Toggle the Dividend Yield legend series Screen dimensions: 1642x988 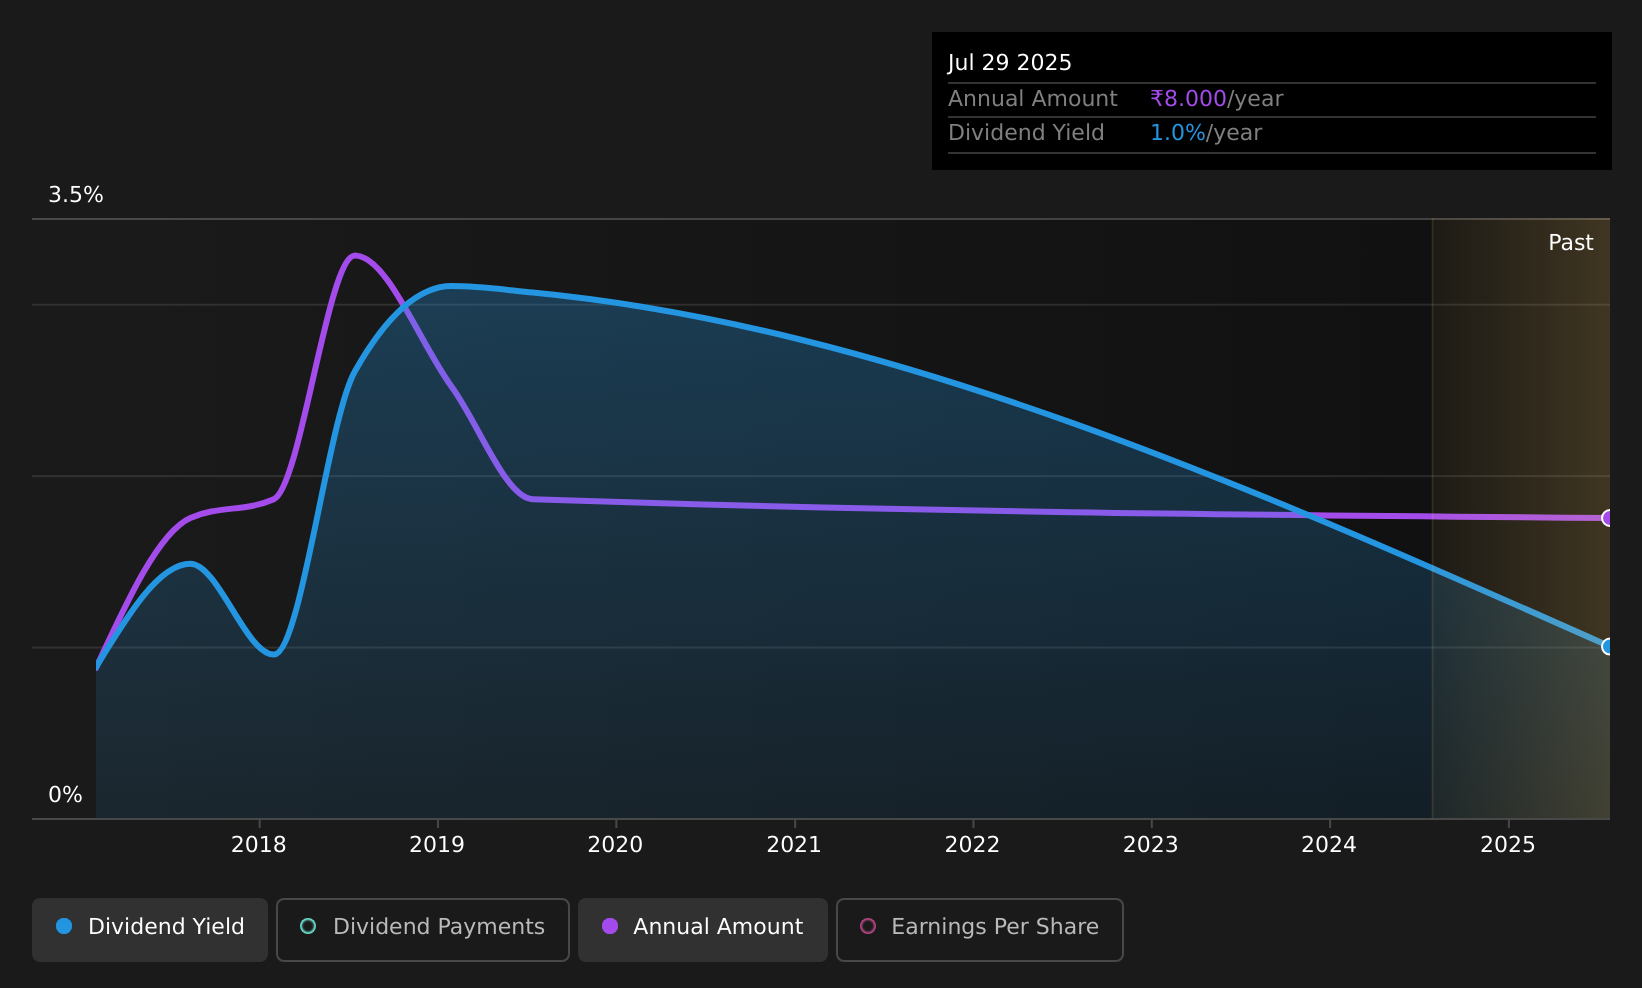150,929
